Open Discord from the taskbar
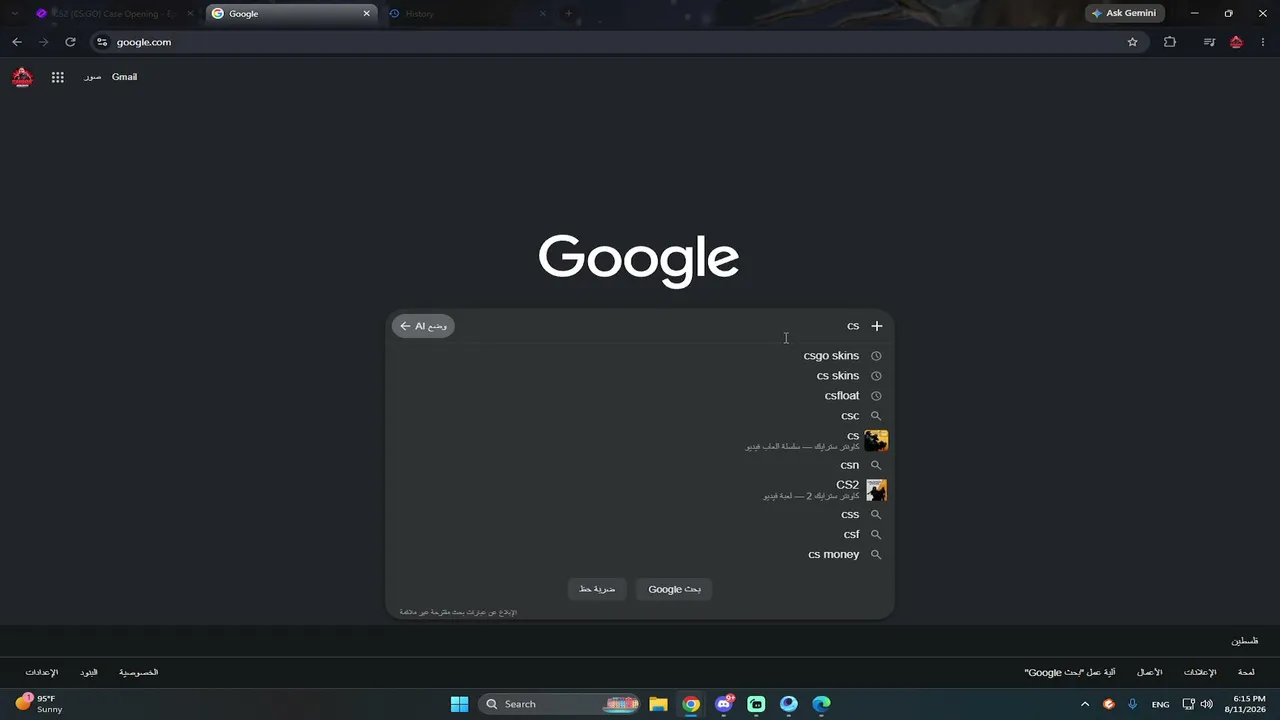This screenshot has height=720, width=1280. (x=724, y=704)
